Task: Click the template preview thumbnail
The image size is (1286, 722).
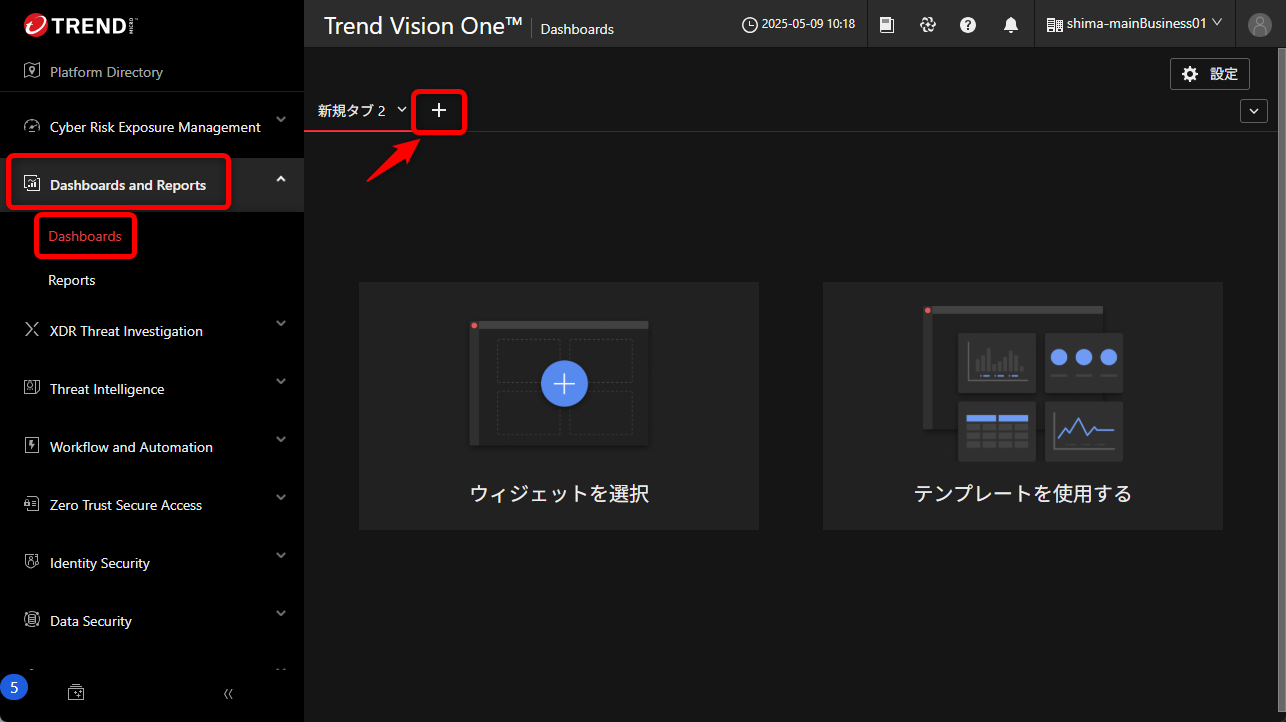Action: [x=1023, y=384]
